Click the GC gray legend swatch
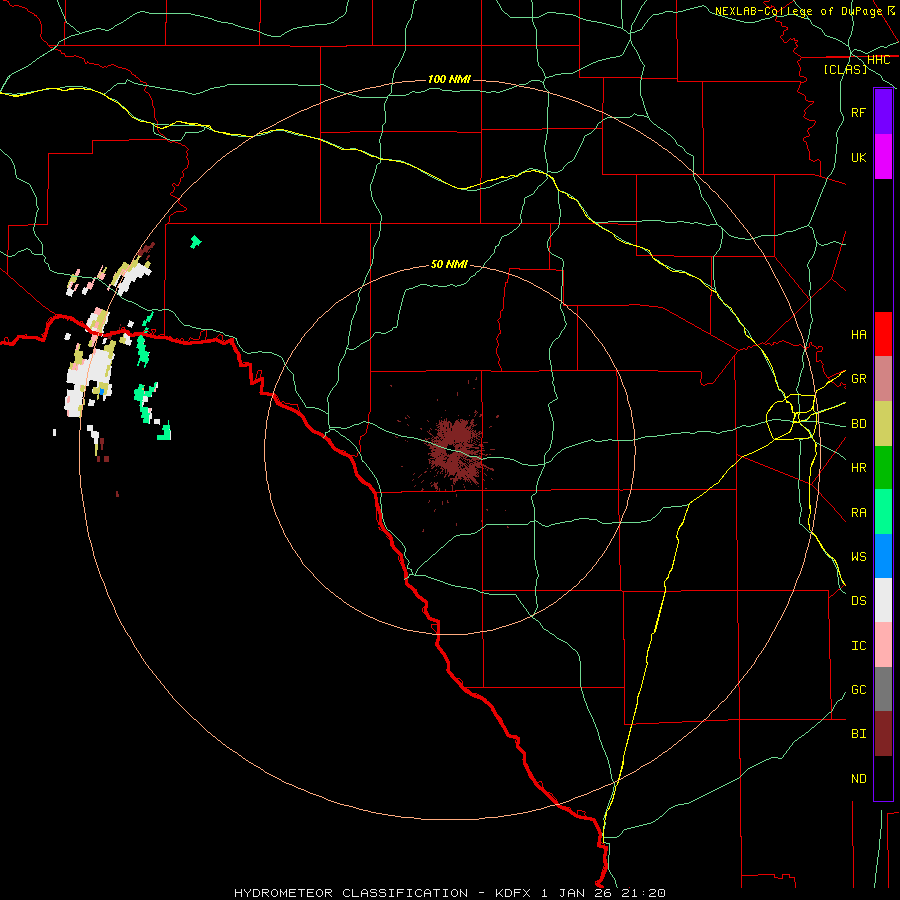900x900 pixels. coord(883,689)
